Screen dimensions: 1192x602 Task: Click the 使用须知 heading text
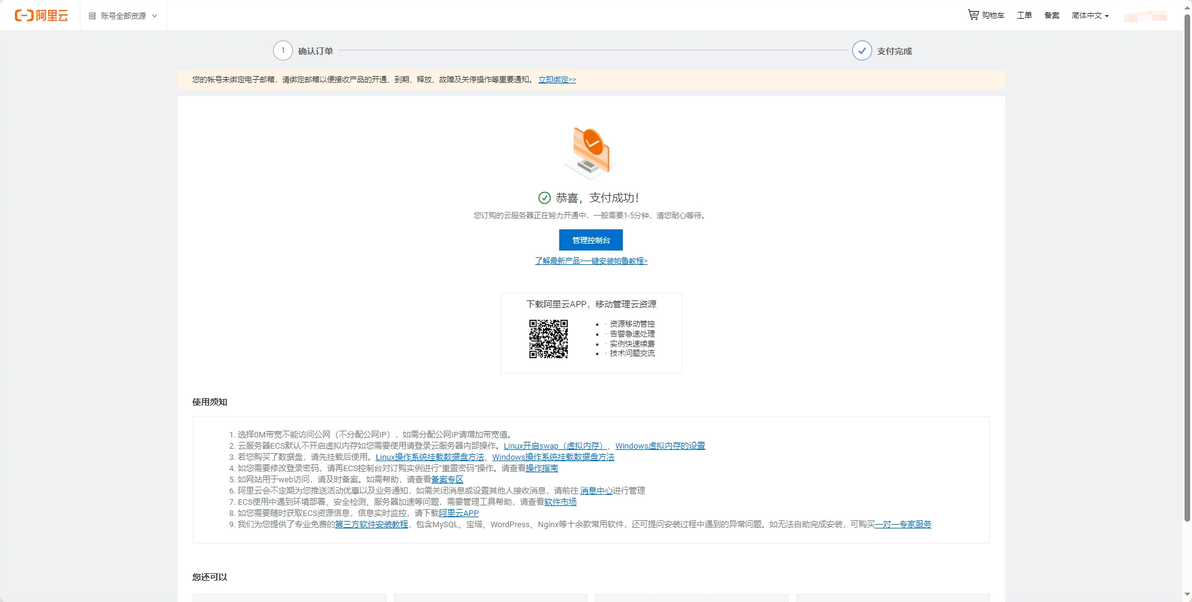point(210,402)
